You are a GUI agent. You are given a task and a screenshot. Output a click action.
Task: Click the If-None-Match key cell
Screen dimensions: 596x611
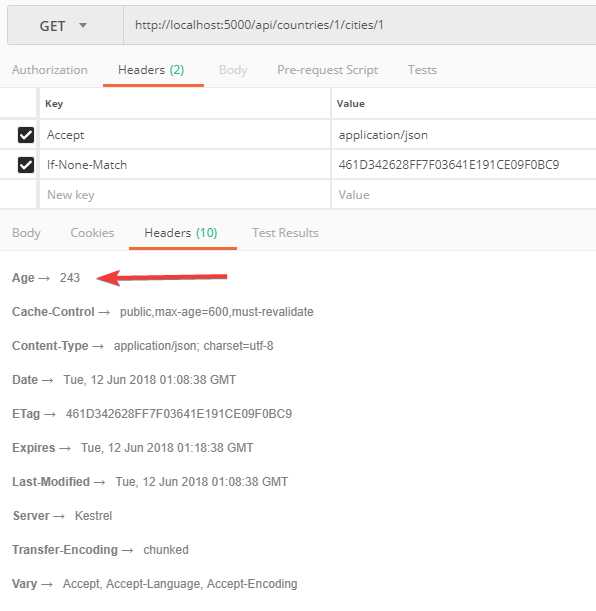point(185,165)
